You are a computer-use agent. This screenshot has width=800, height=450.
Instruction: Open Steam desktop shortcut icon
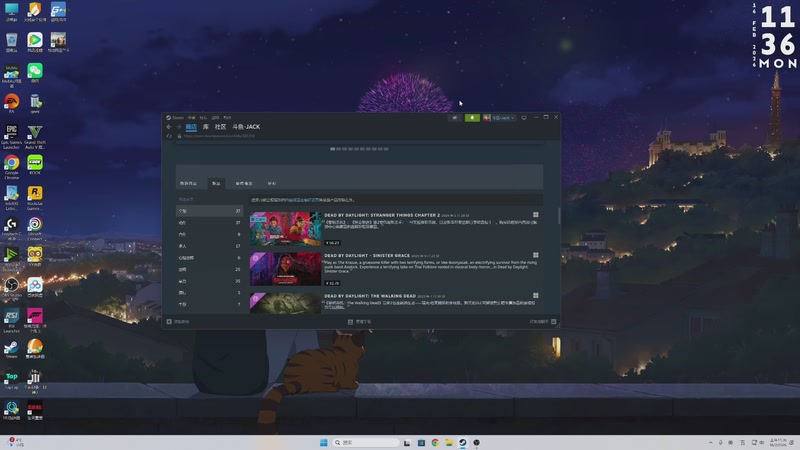[11, 349]
